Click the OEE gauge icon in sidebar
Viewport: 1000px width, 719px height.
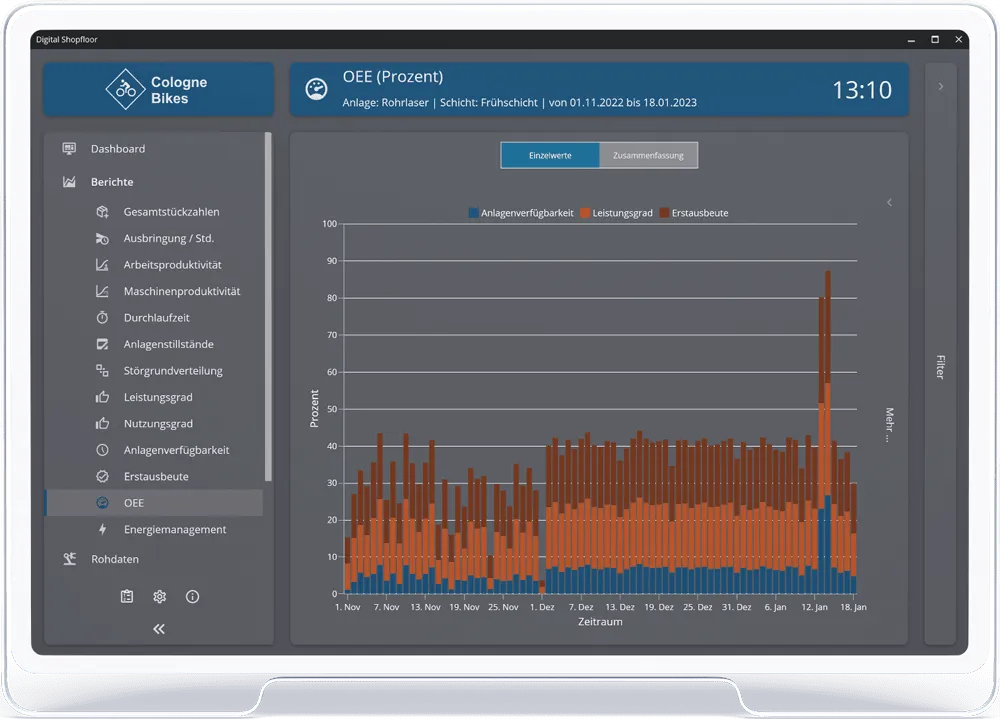pyautogui.click(x=102, y=503)
